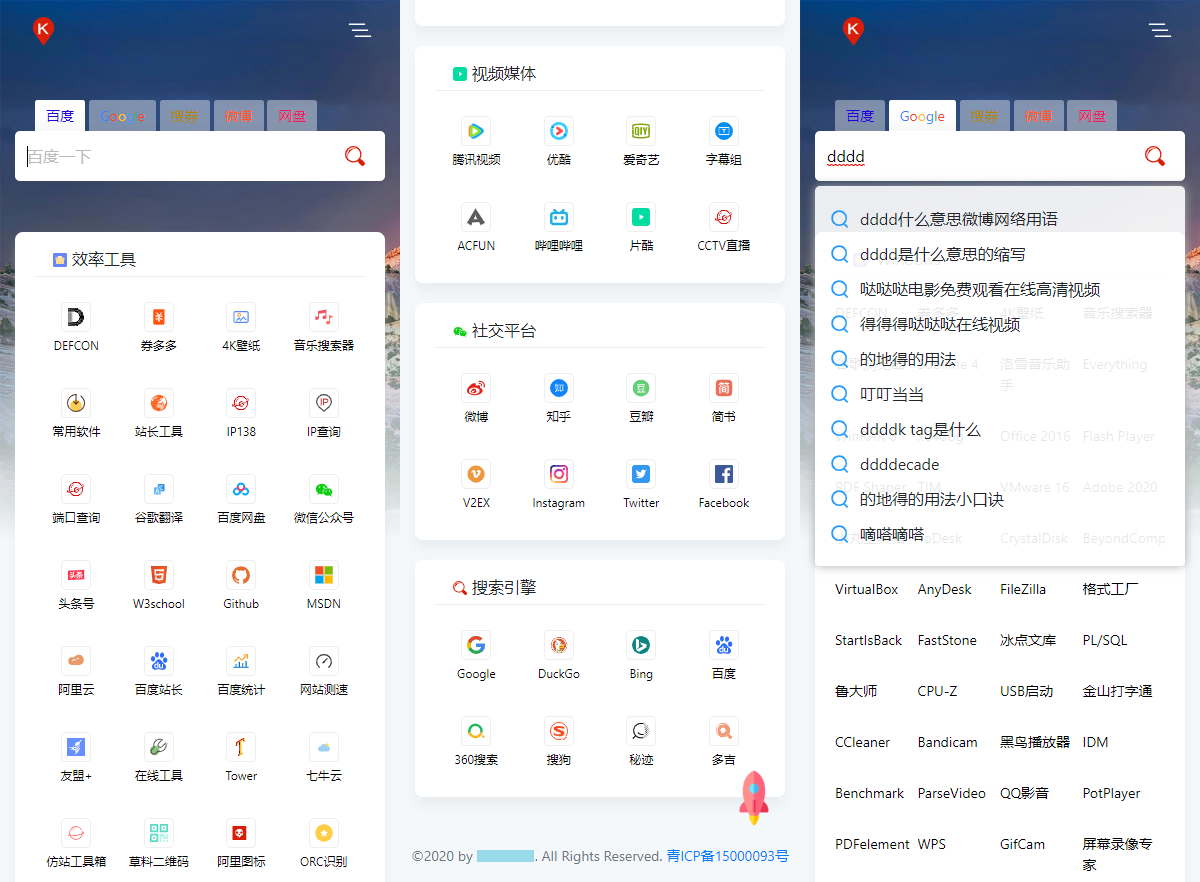Click the rocket back-to-top button
The height and width of the screenshot is (882, 1200).
tap(753, 797)
